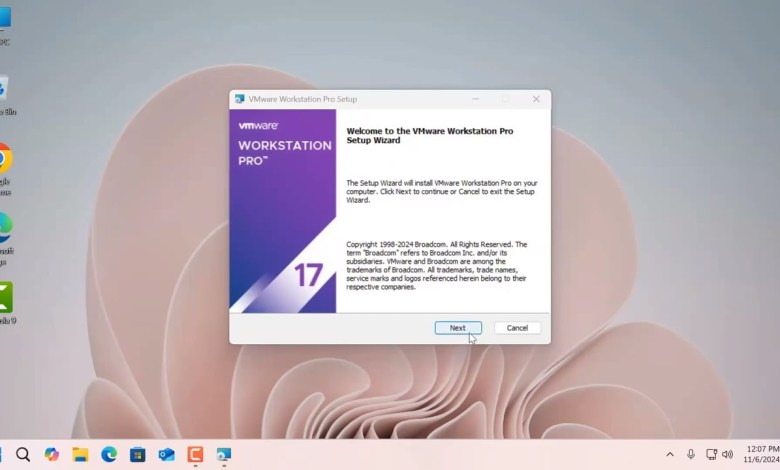This screenshot has height=470, width=780.
Task: Show hidden system tray icons
Action: [670, 454]
